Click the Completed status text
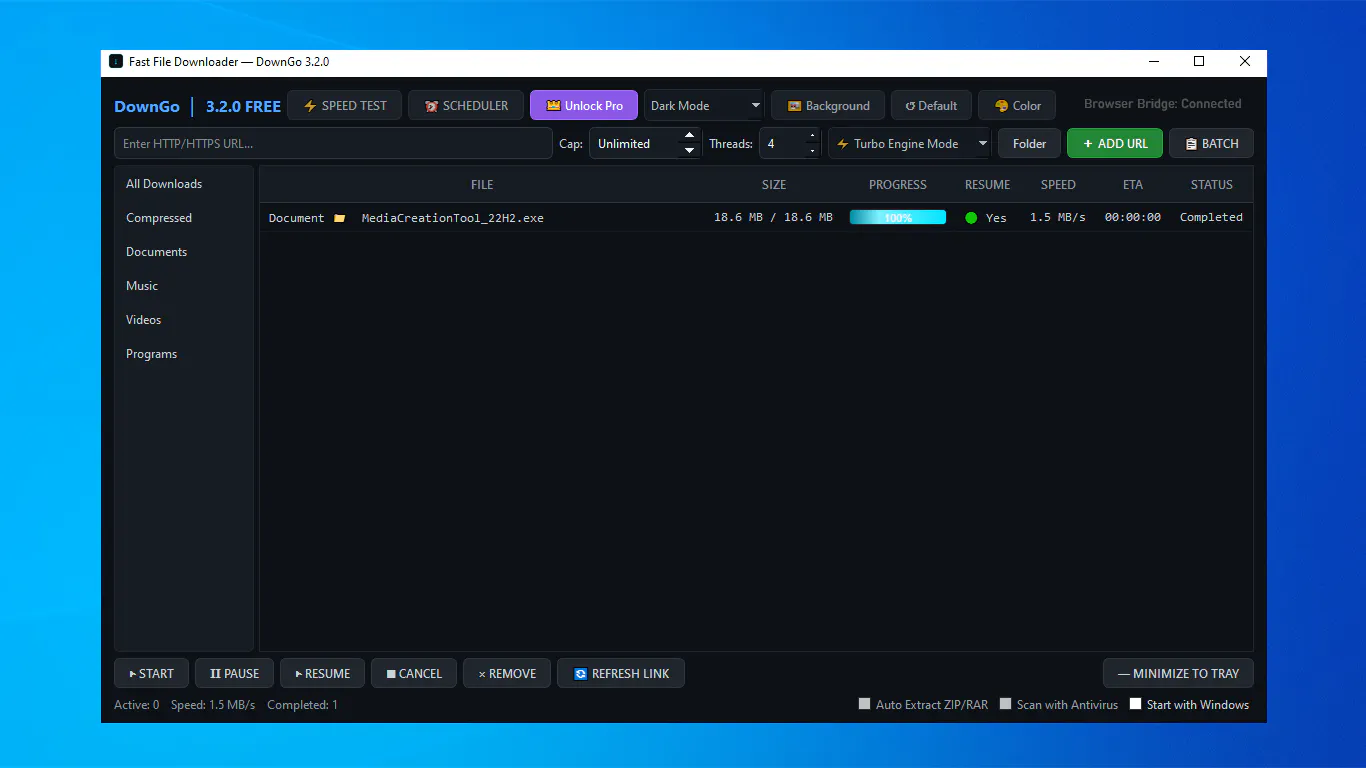The height and width of the screenshot is (768, 1366). click(x=1211, y=217)
